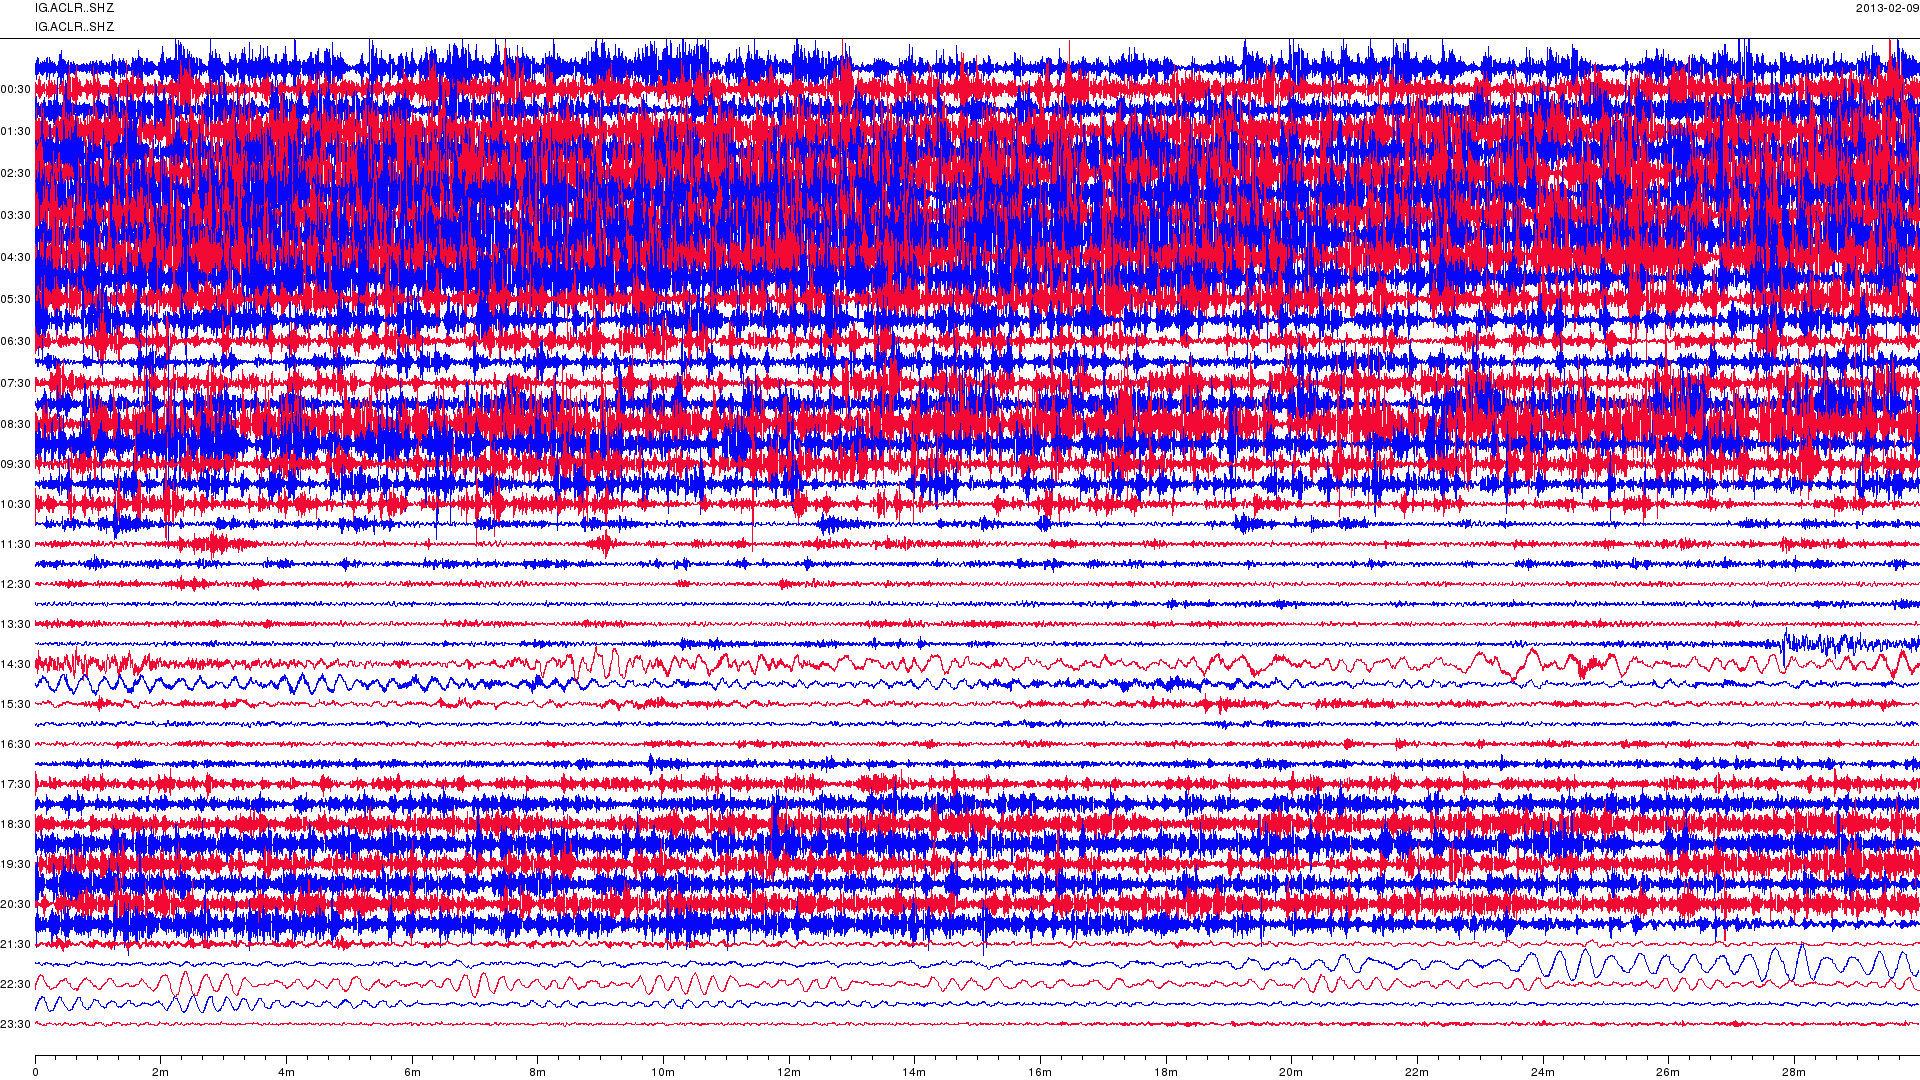Select the 06:30 time row label
The width and height of the screenshot is (1920, 1080).
(x=16, y=342)
